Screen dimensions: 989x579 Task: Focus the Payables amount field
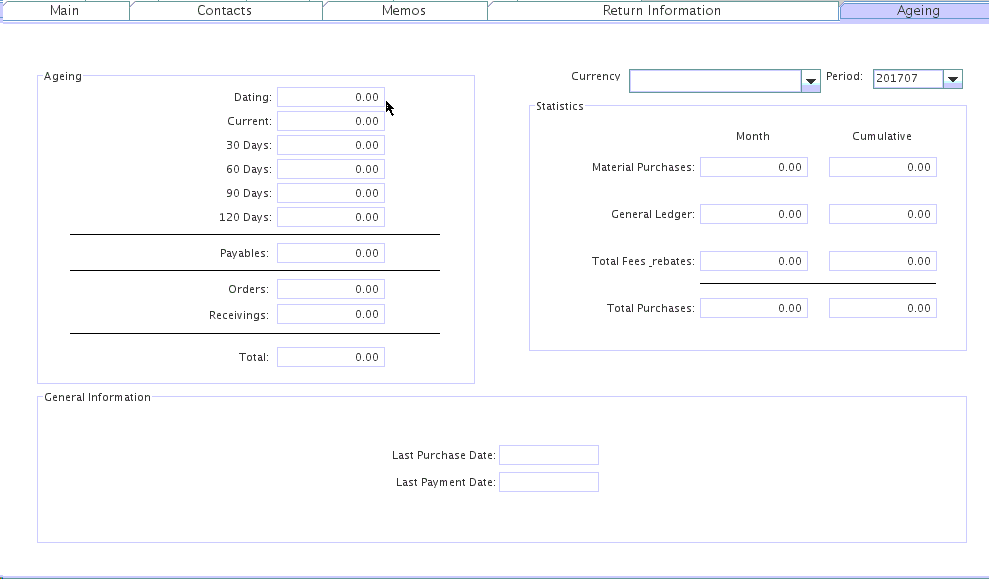[x=330, y=253]
